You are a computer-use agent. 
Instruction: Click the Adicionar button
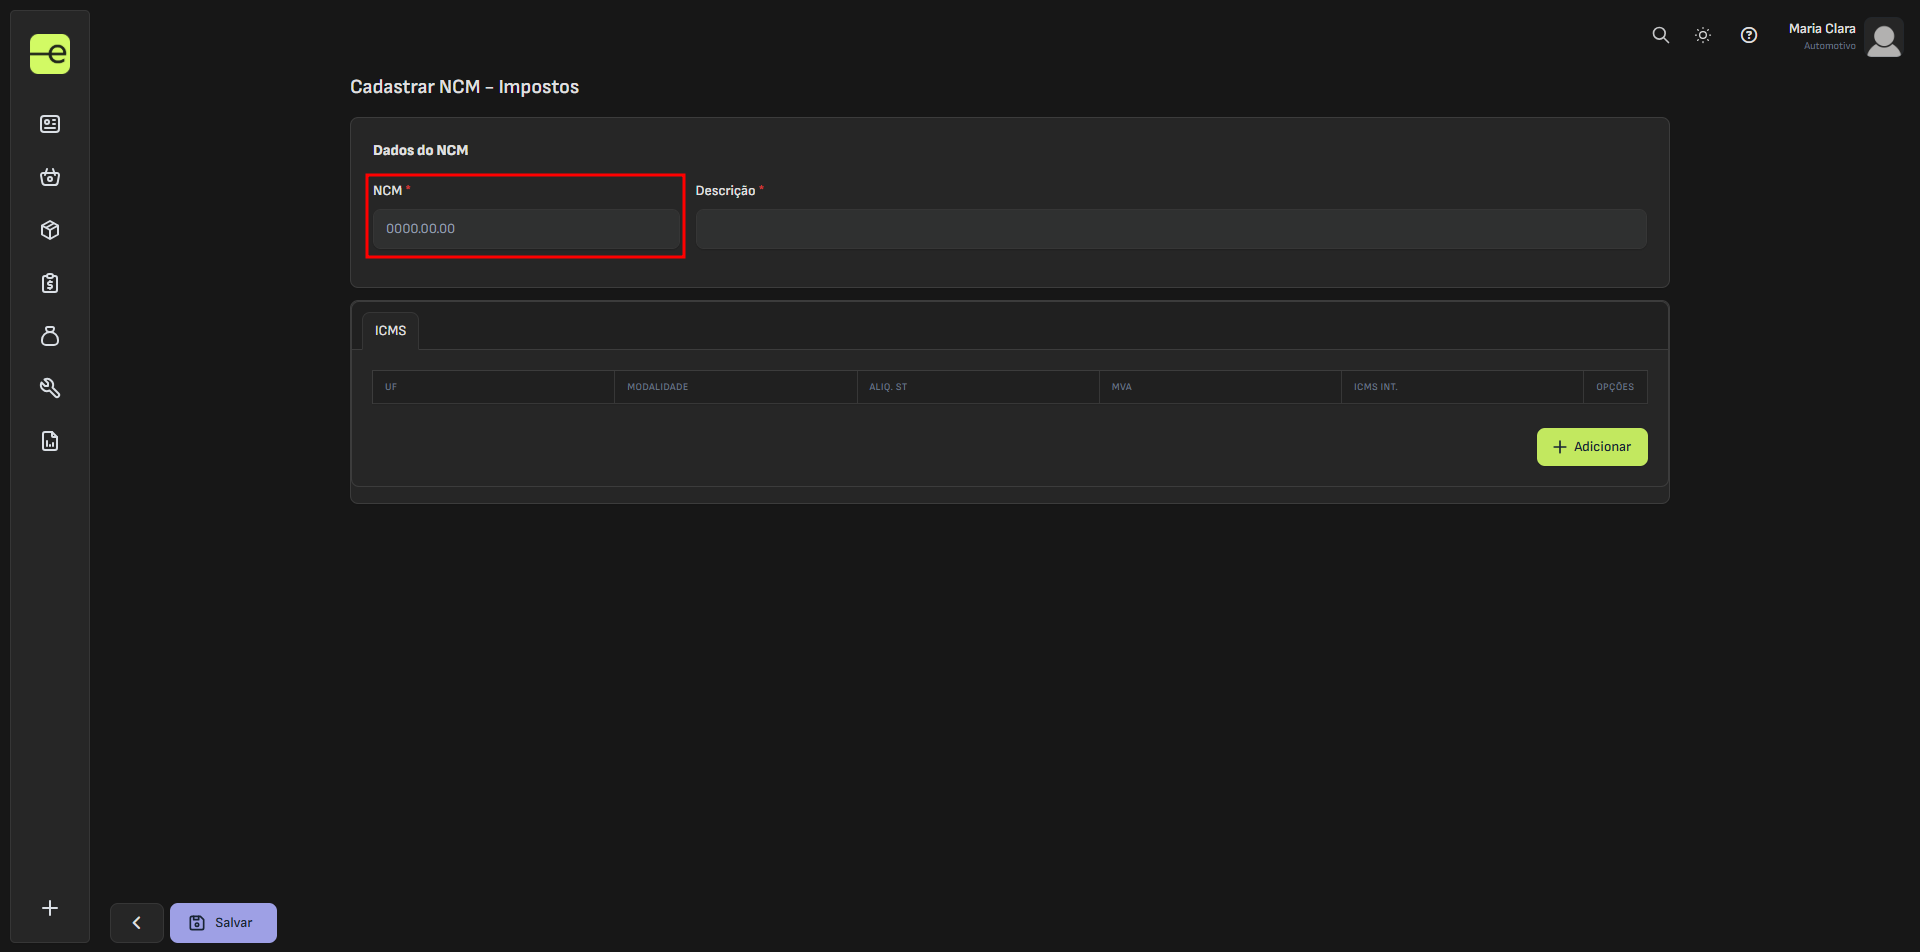(x=1591, y=447)
